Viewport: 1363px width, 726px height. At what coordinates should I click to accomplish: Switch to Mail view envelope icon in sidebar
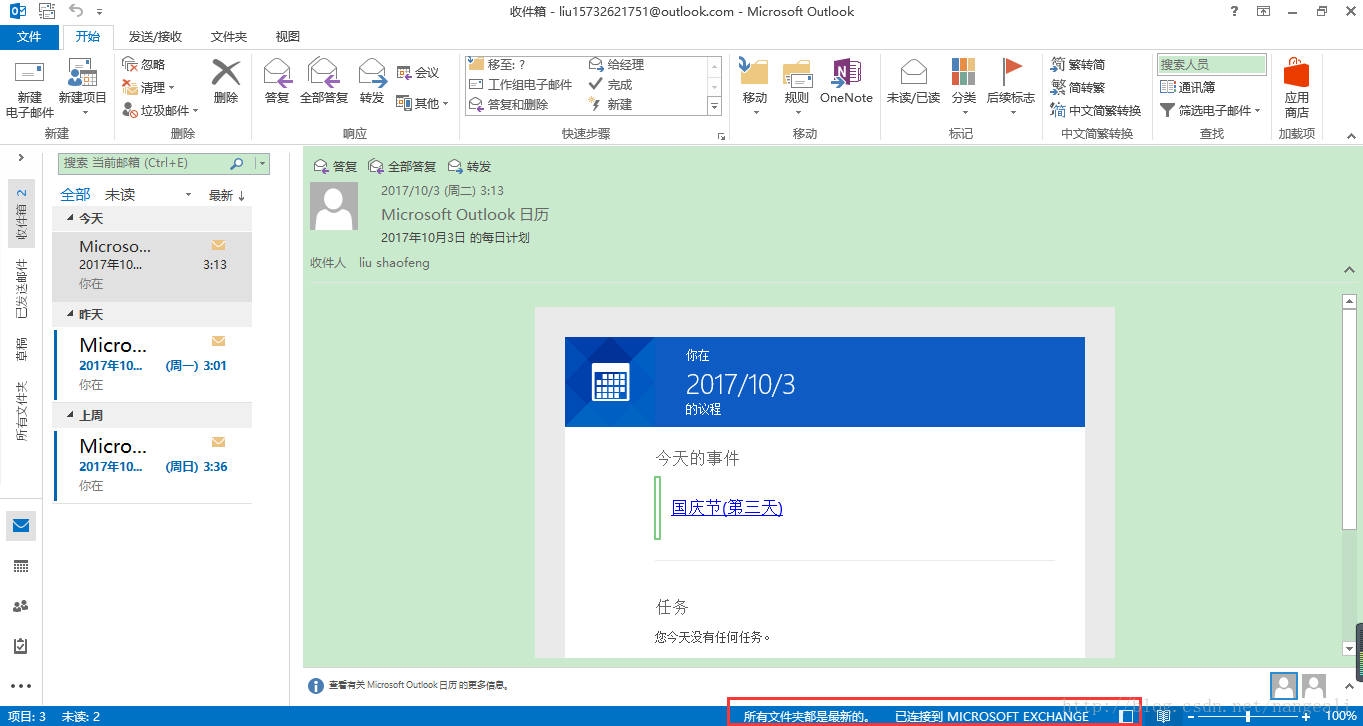click(21, 526)
